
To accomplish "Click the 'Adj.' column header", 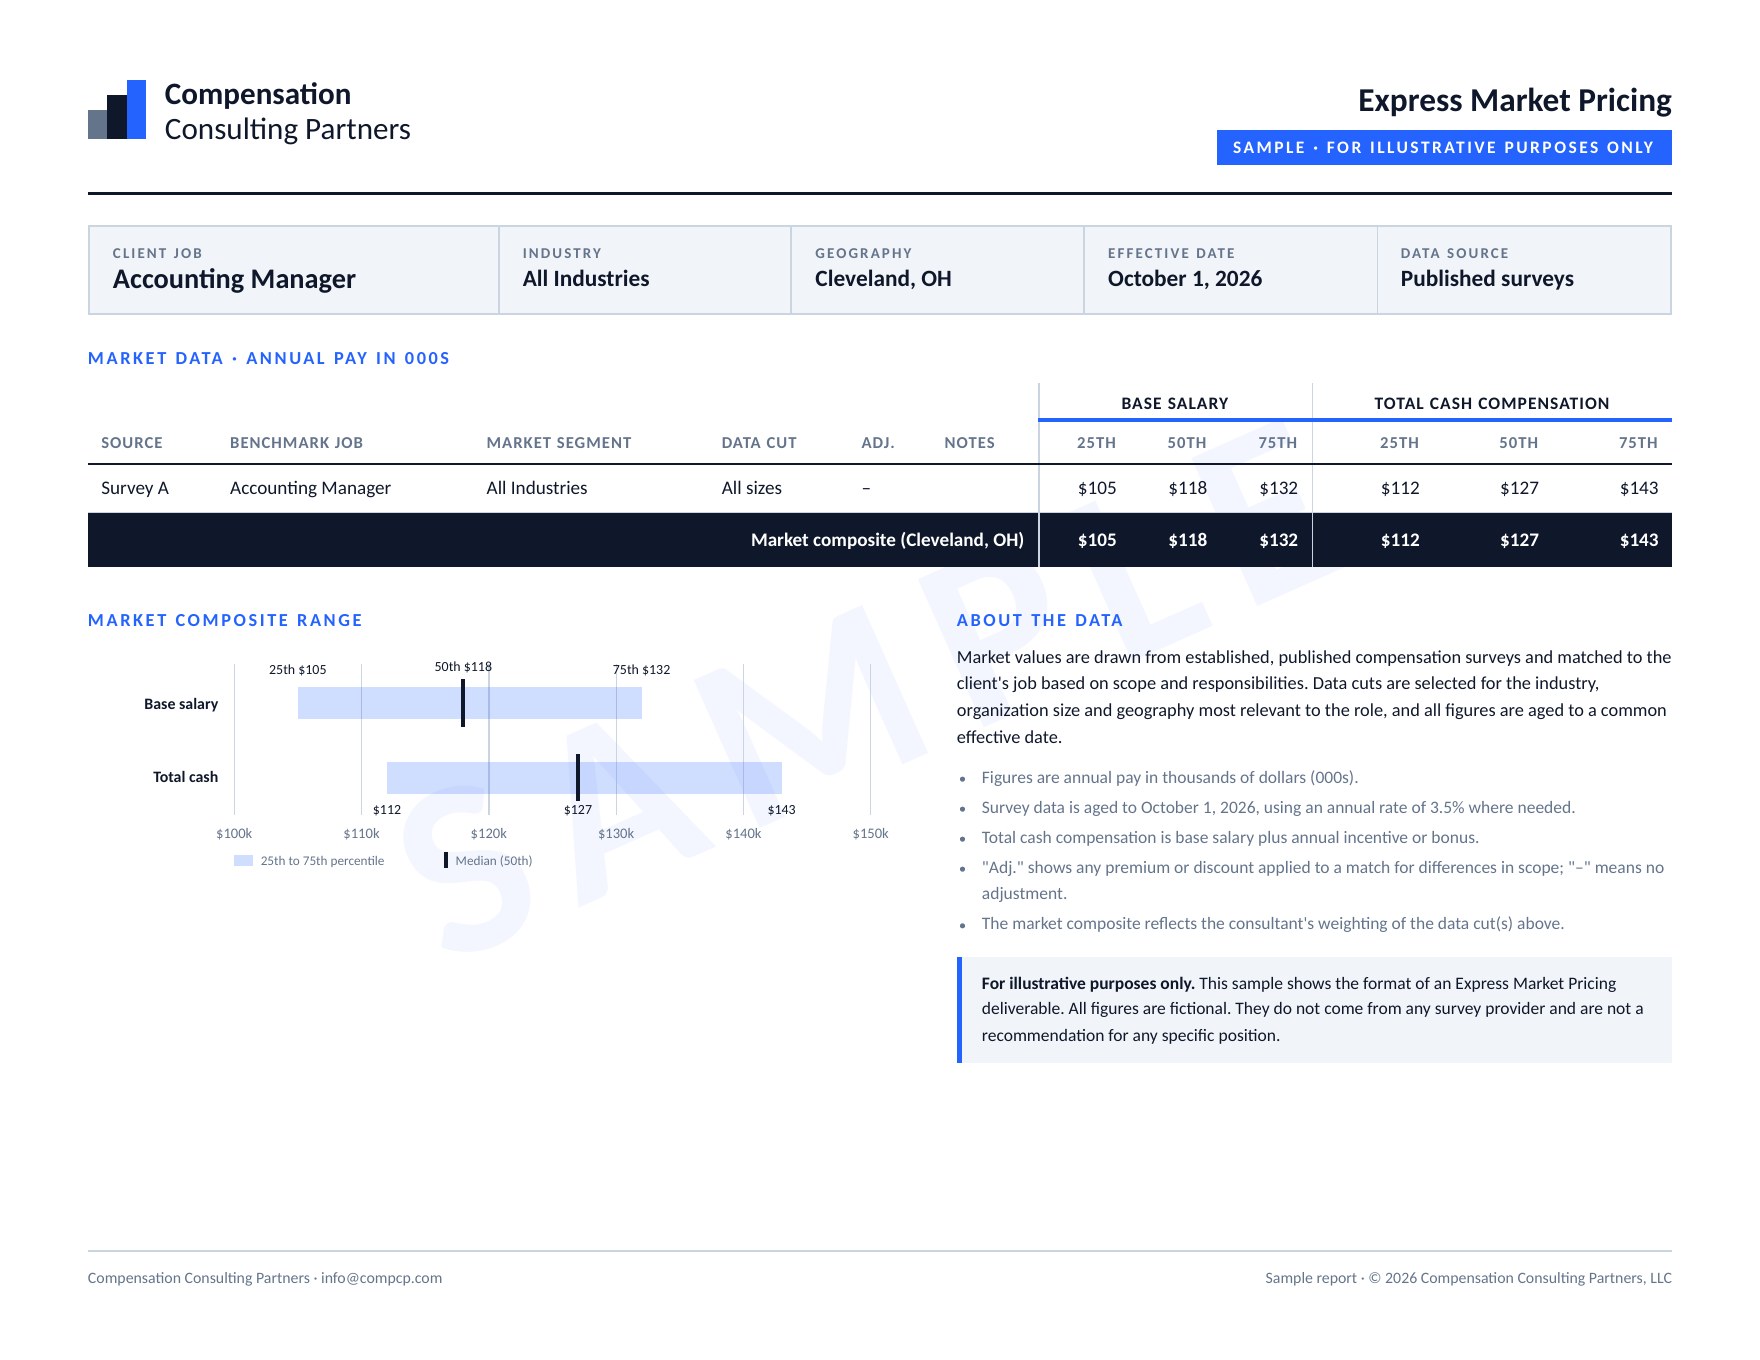I will click(x=878, y=443).
